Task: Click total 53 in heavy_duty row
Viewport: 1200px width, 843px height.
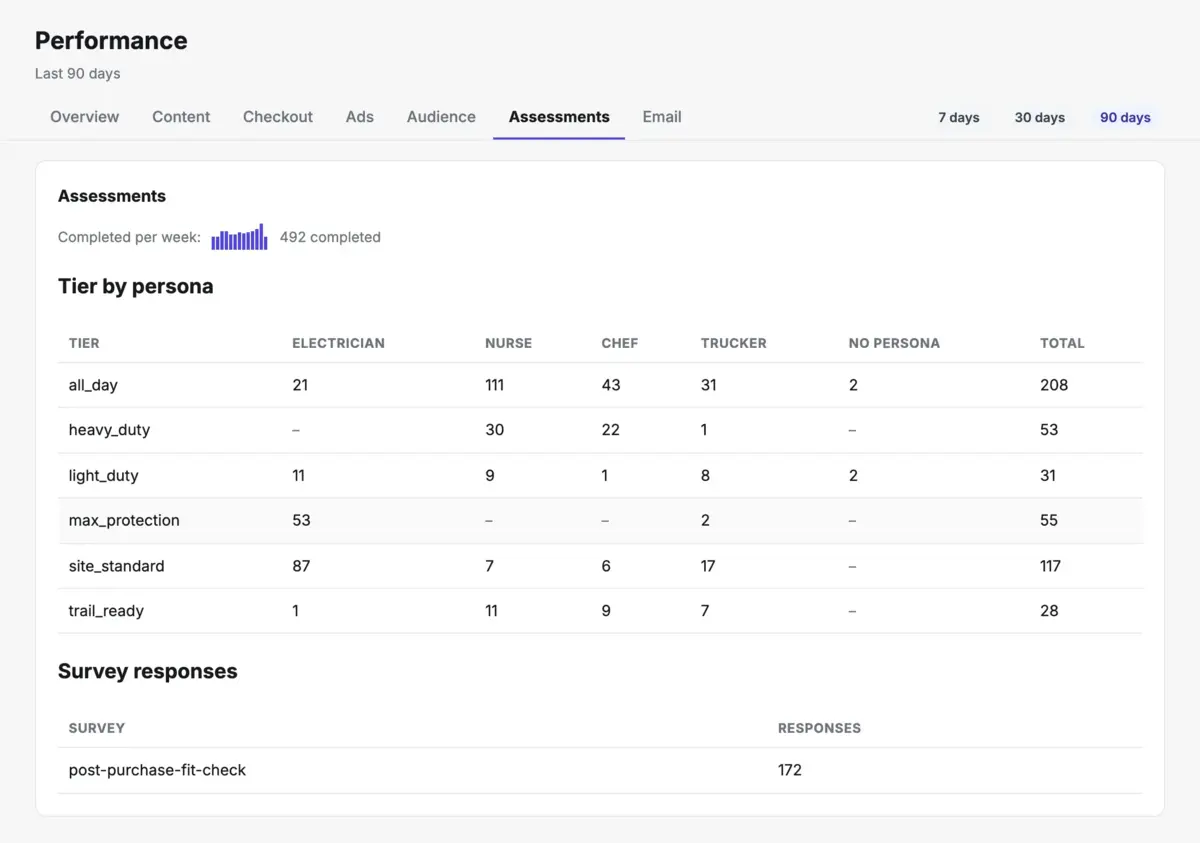Action: [x=1049, y=430]
